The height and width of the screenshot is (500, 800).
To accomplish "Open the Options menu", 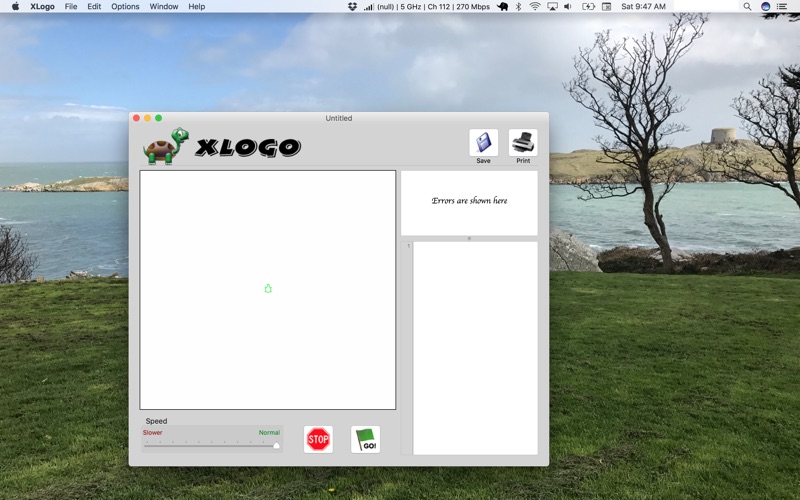I will (x=125, y=7).
